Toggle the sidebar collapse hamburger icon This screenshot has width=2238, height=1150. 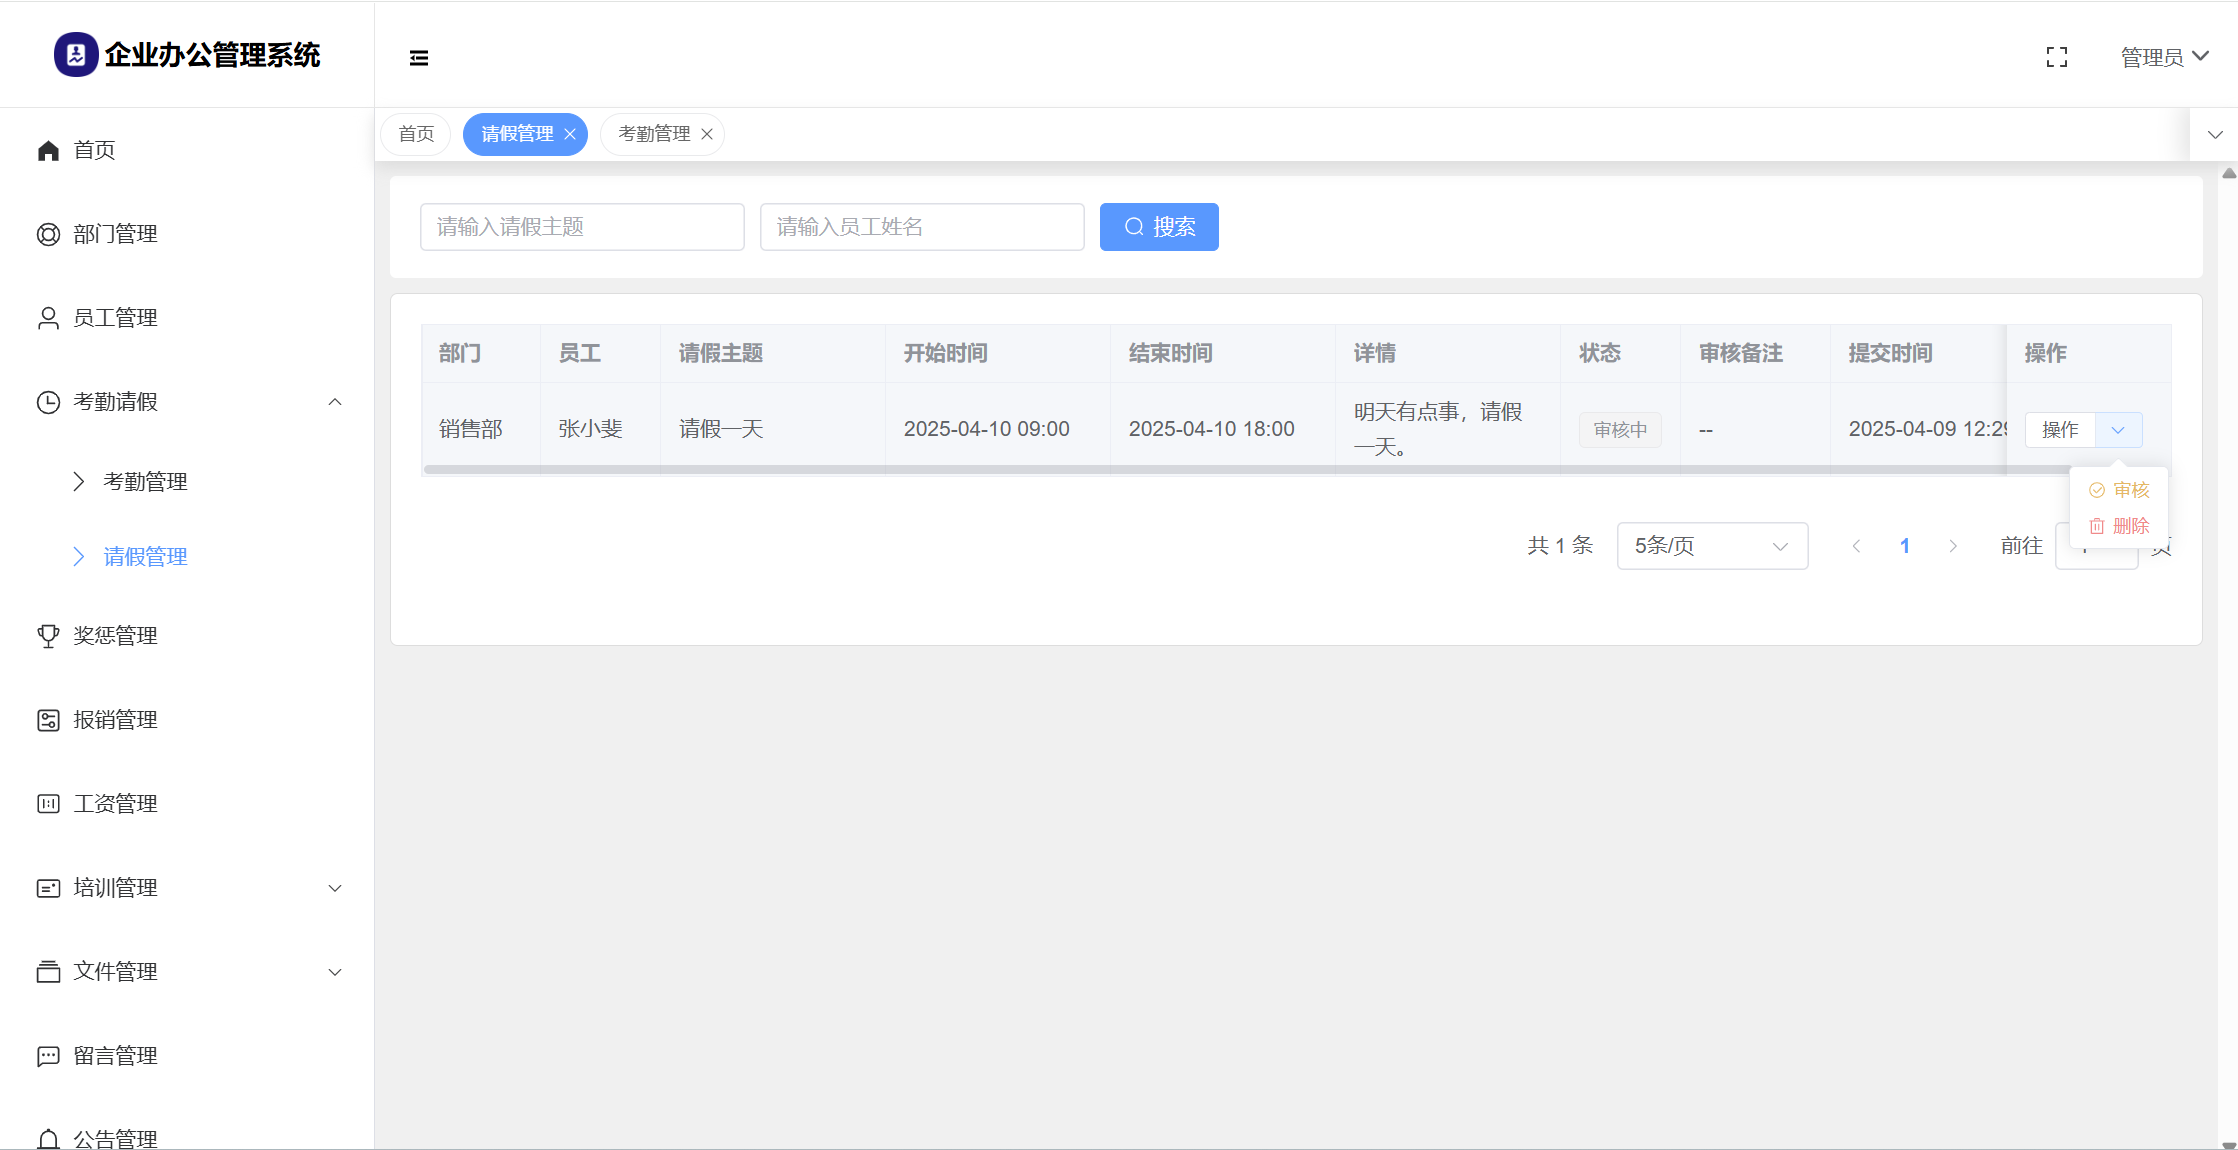click(419, 58)
